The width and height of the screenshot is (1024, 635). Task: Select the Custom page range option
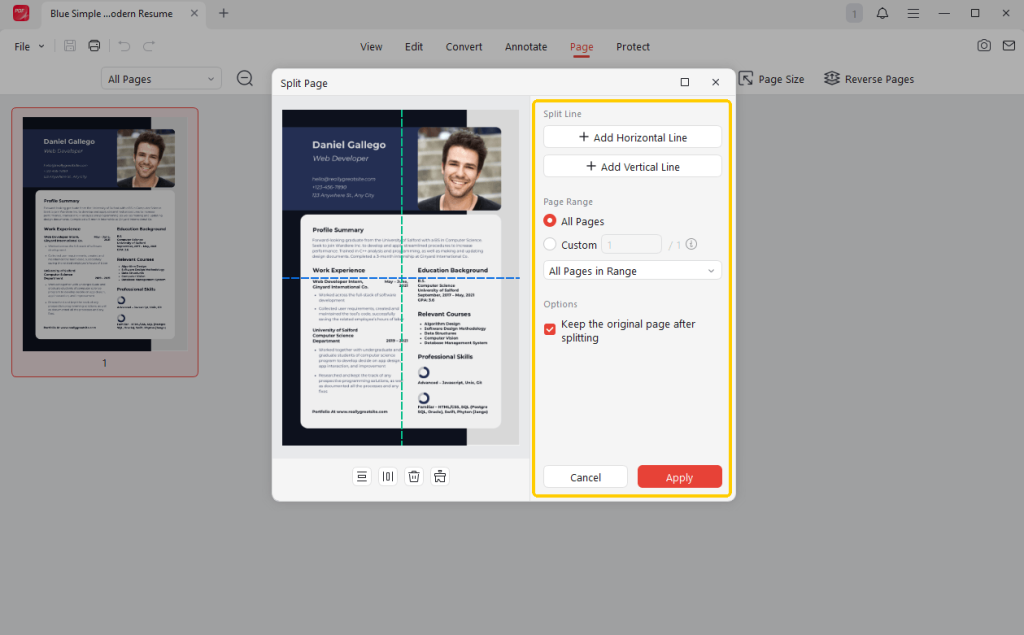[548, 244]
